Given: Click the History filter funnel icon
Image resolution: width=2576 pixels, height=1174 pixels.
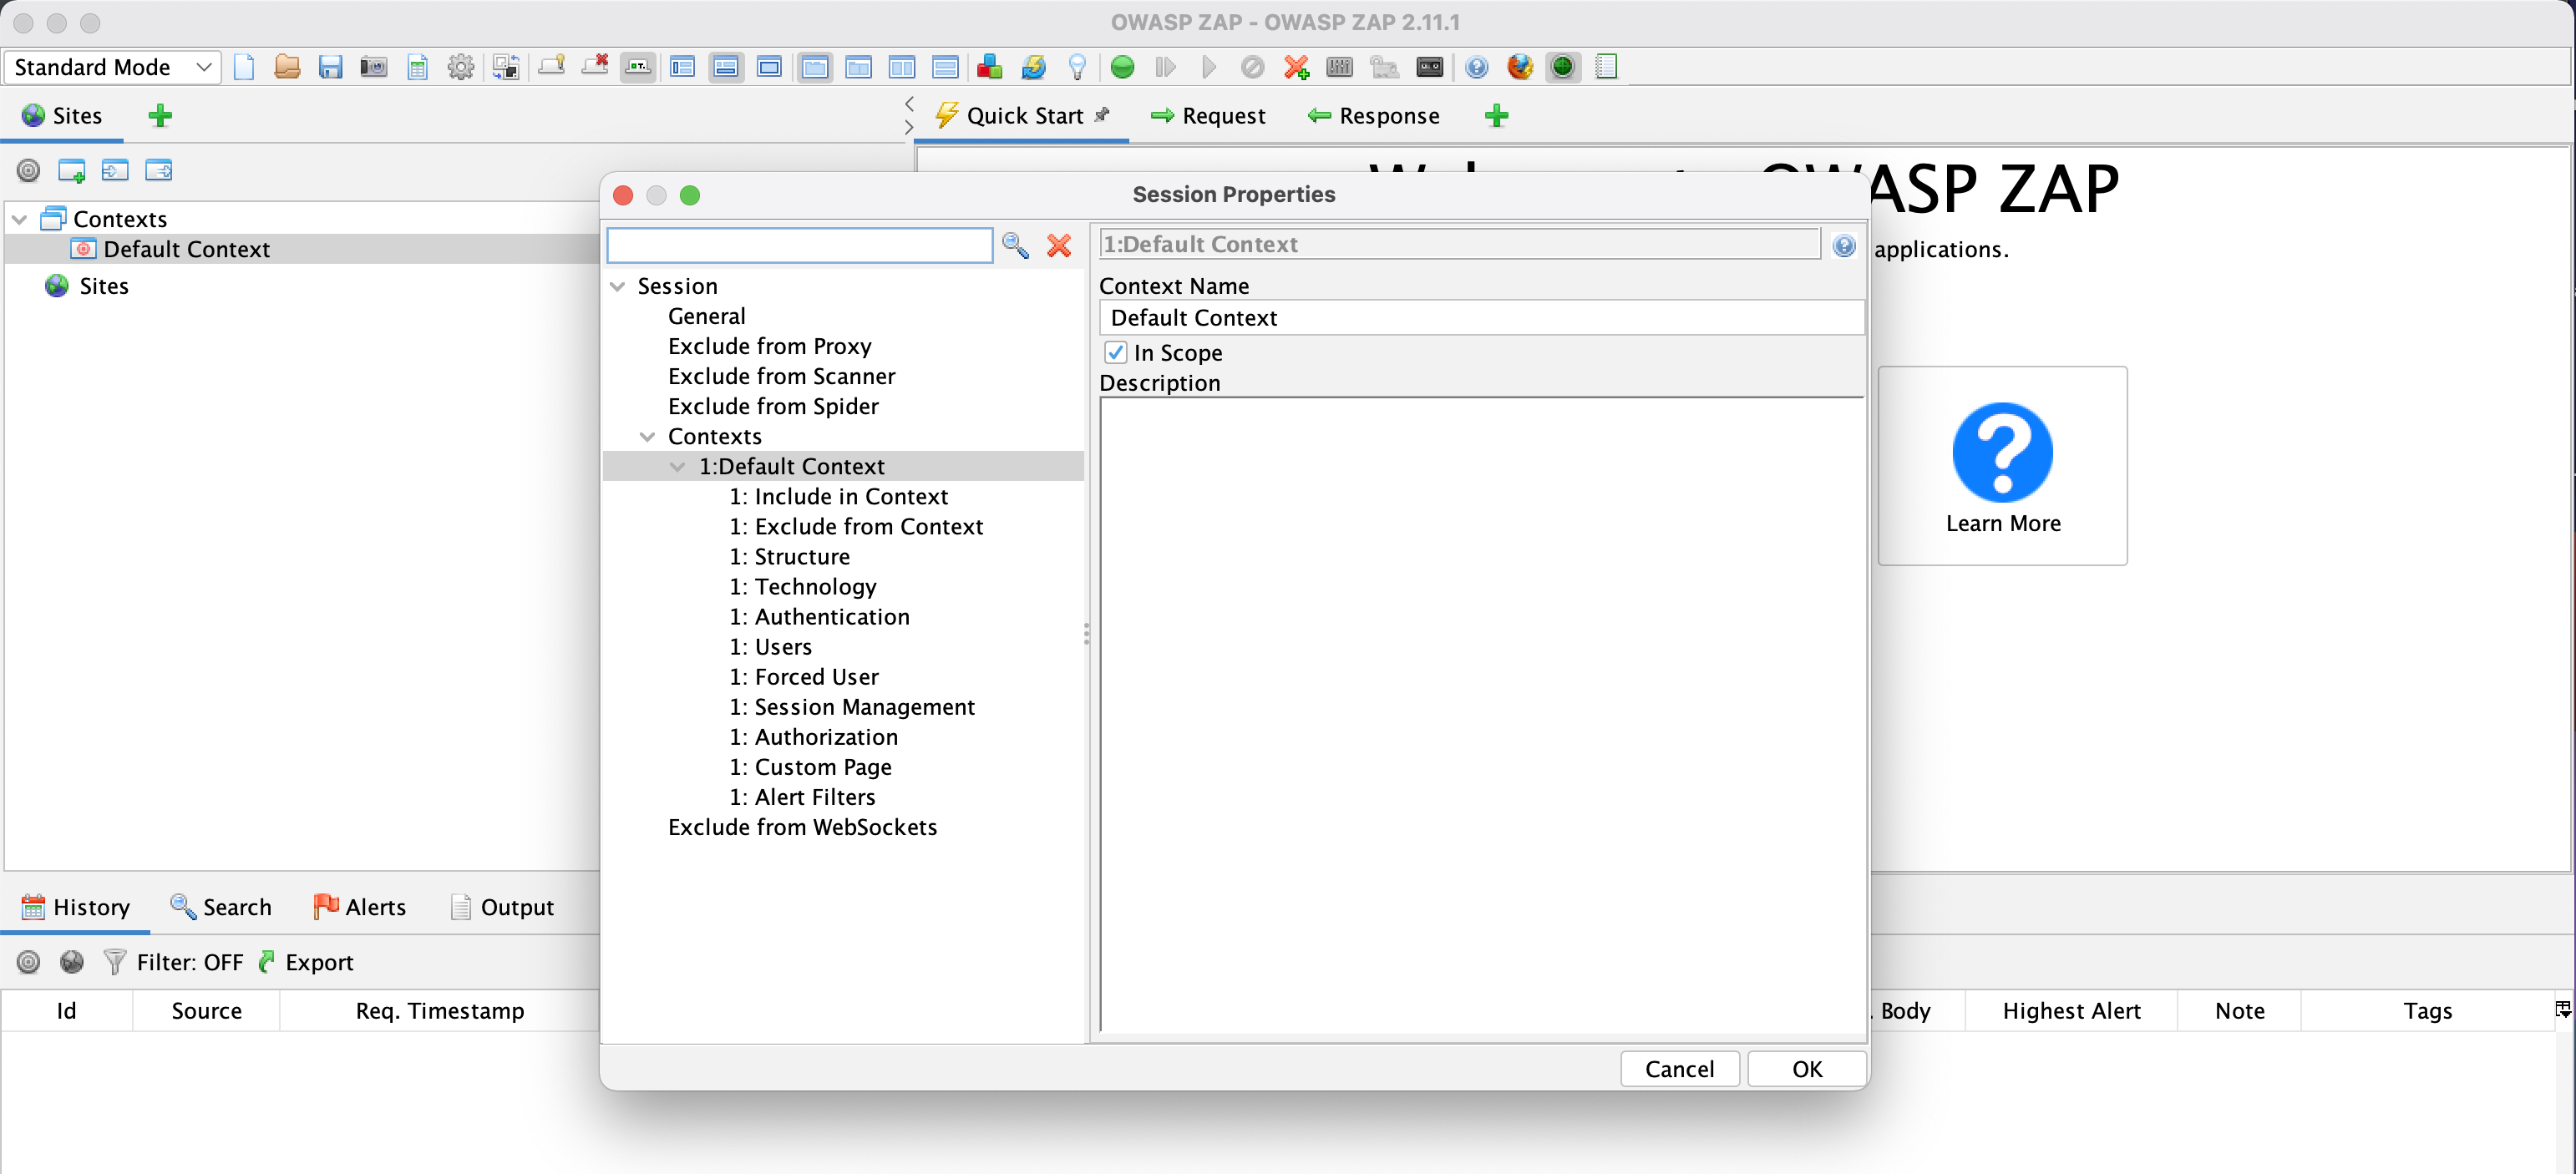Looking at the screenshot, I should [x=115, y=961].
